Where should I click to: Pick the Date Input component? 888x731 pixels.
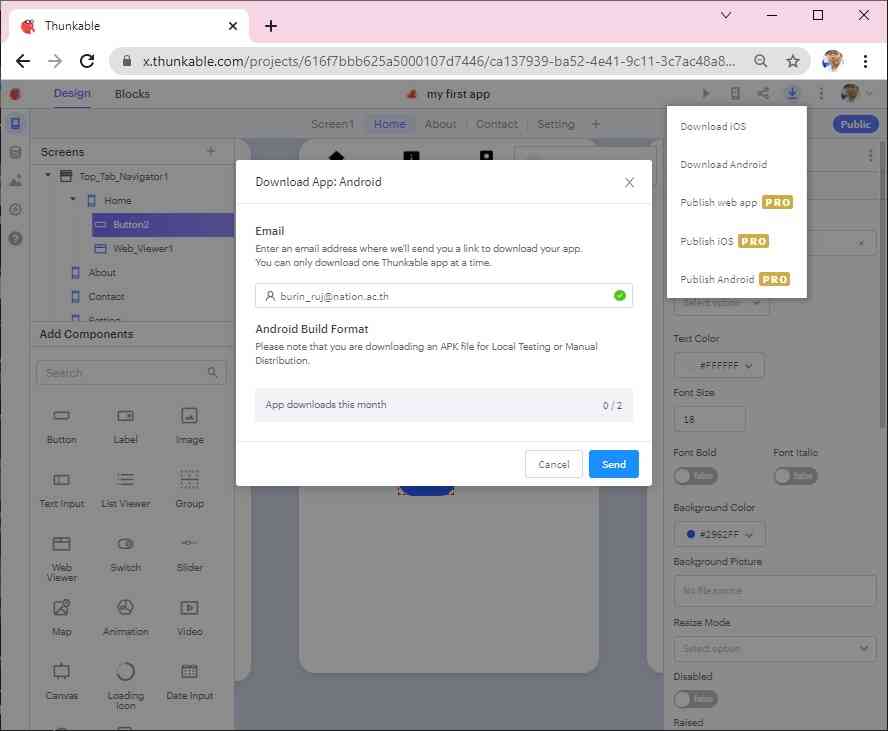(189, 682)
